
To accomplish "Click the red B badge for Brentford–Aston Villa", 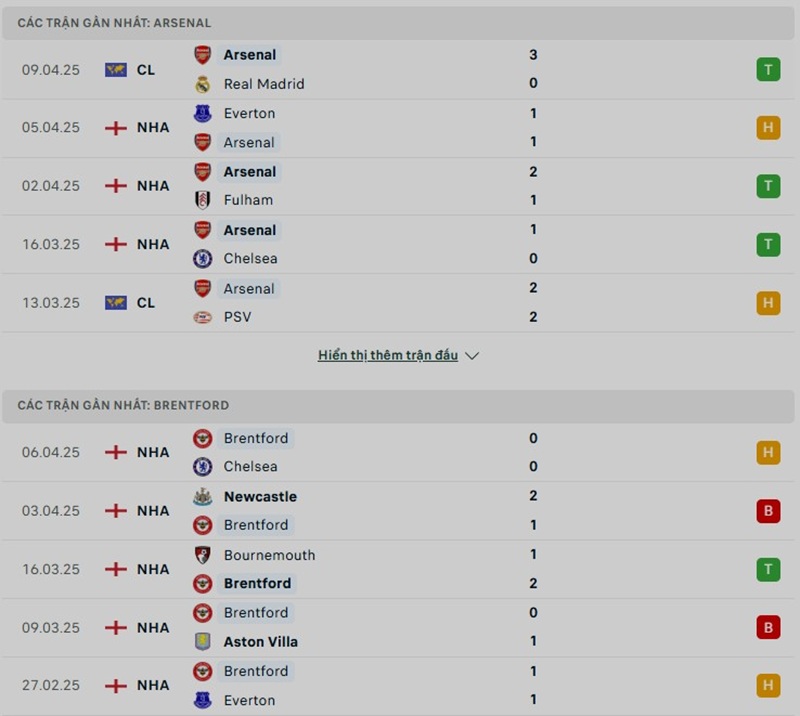I will (x=768, y=628).
